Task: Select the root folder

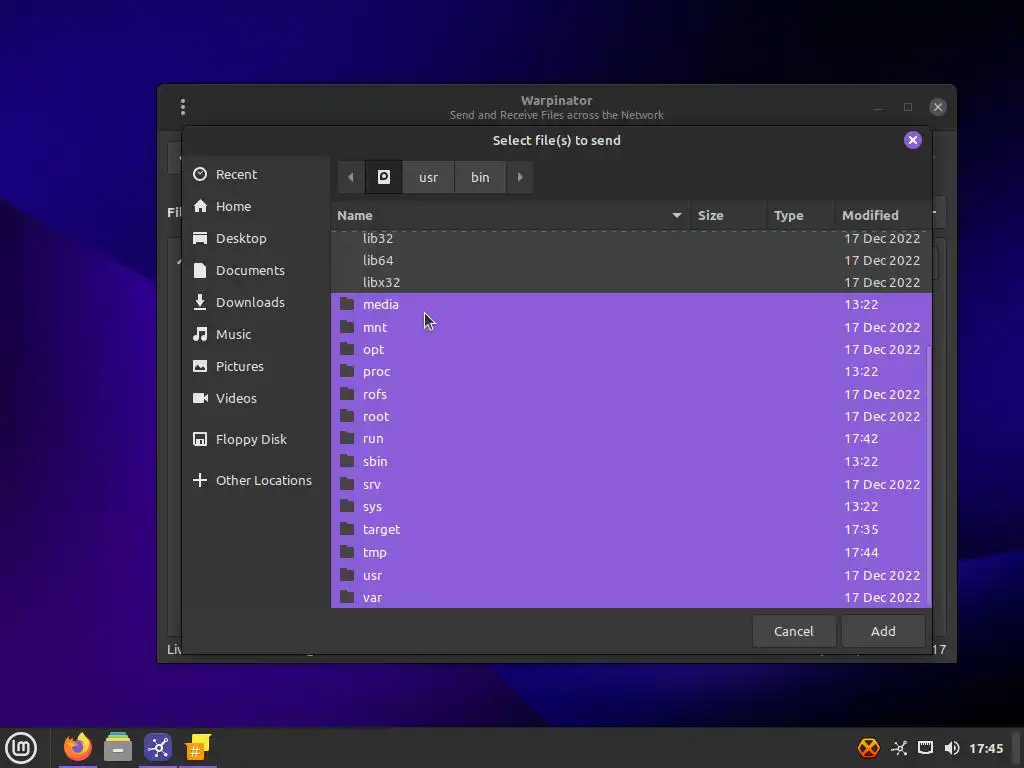Action: 631,417
